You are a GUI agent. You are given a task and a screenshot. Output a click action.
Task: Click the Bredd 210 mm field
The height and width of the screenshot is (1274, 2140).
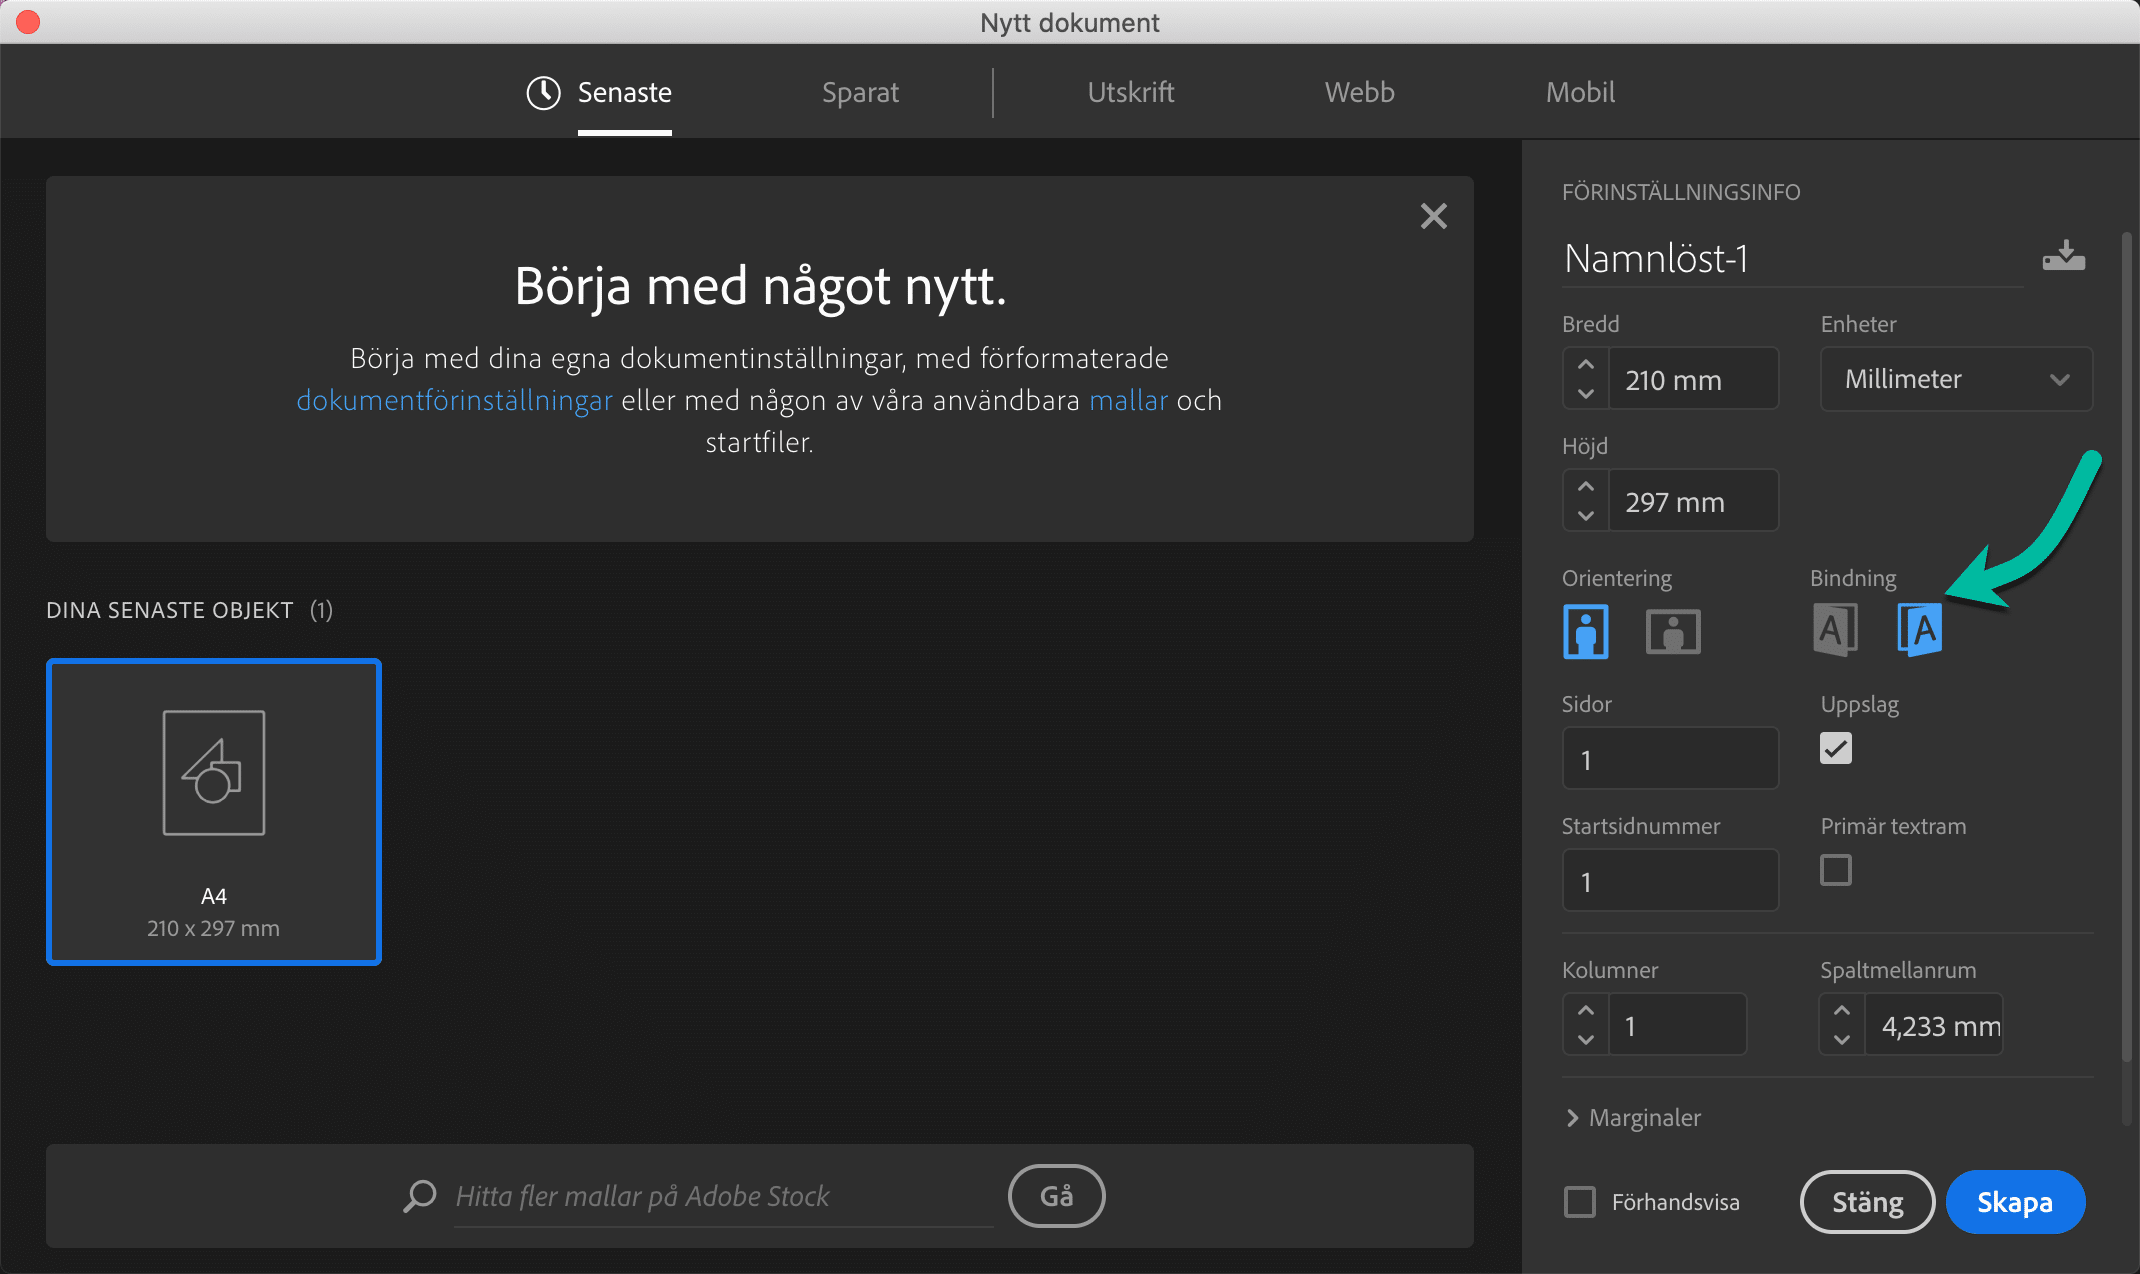[1693, 379]
